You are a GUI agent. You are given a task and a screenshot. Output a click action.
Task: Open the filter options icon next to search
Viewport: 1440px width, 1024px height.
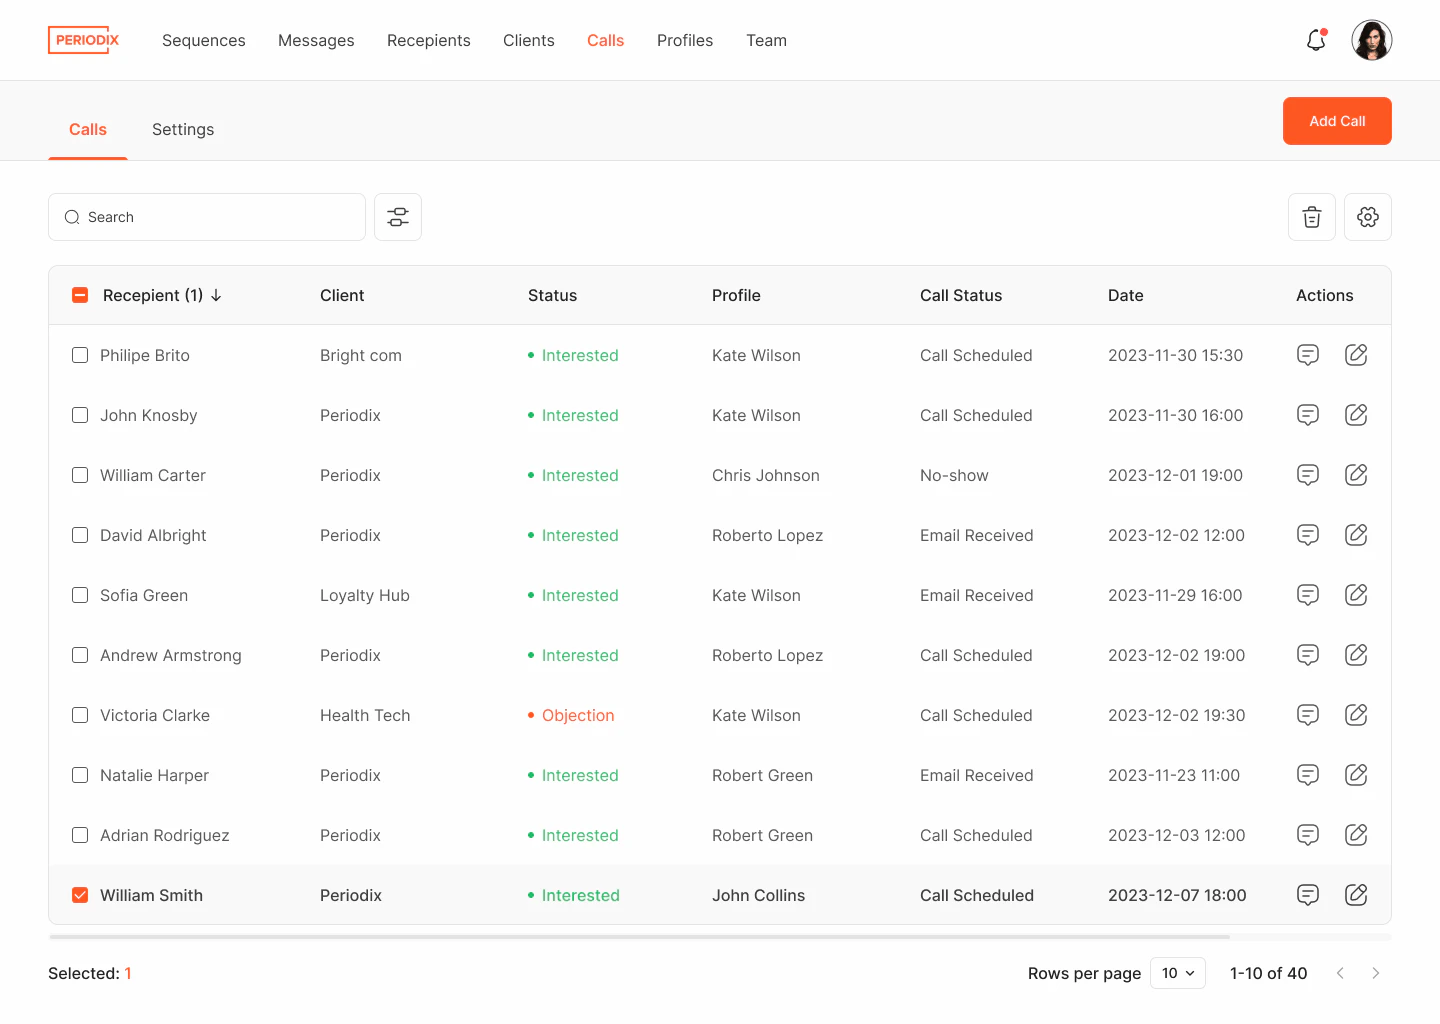398,217
